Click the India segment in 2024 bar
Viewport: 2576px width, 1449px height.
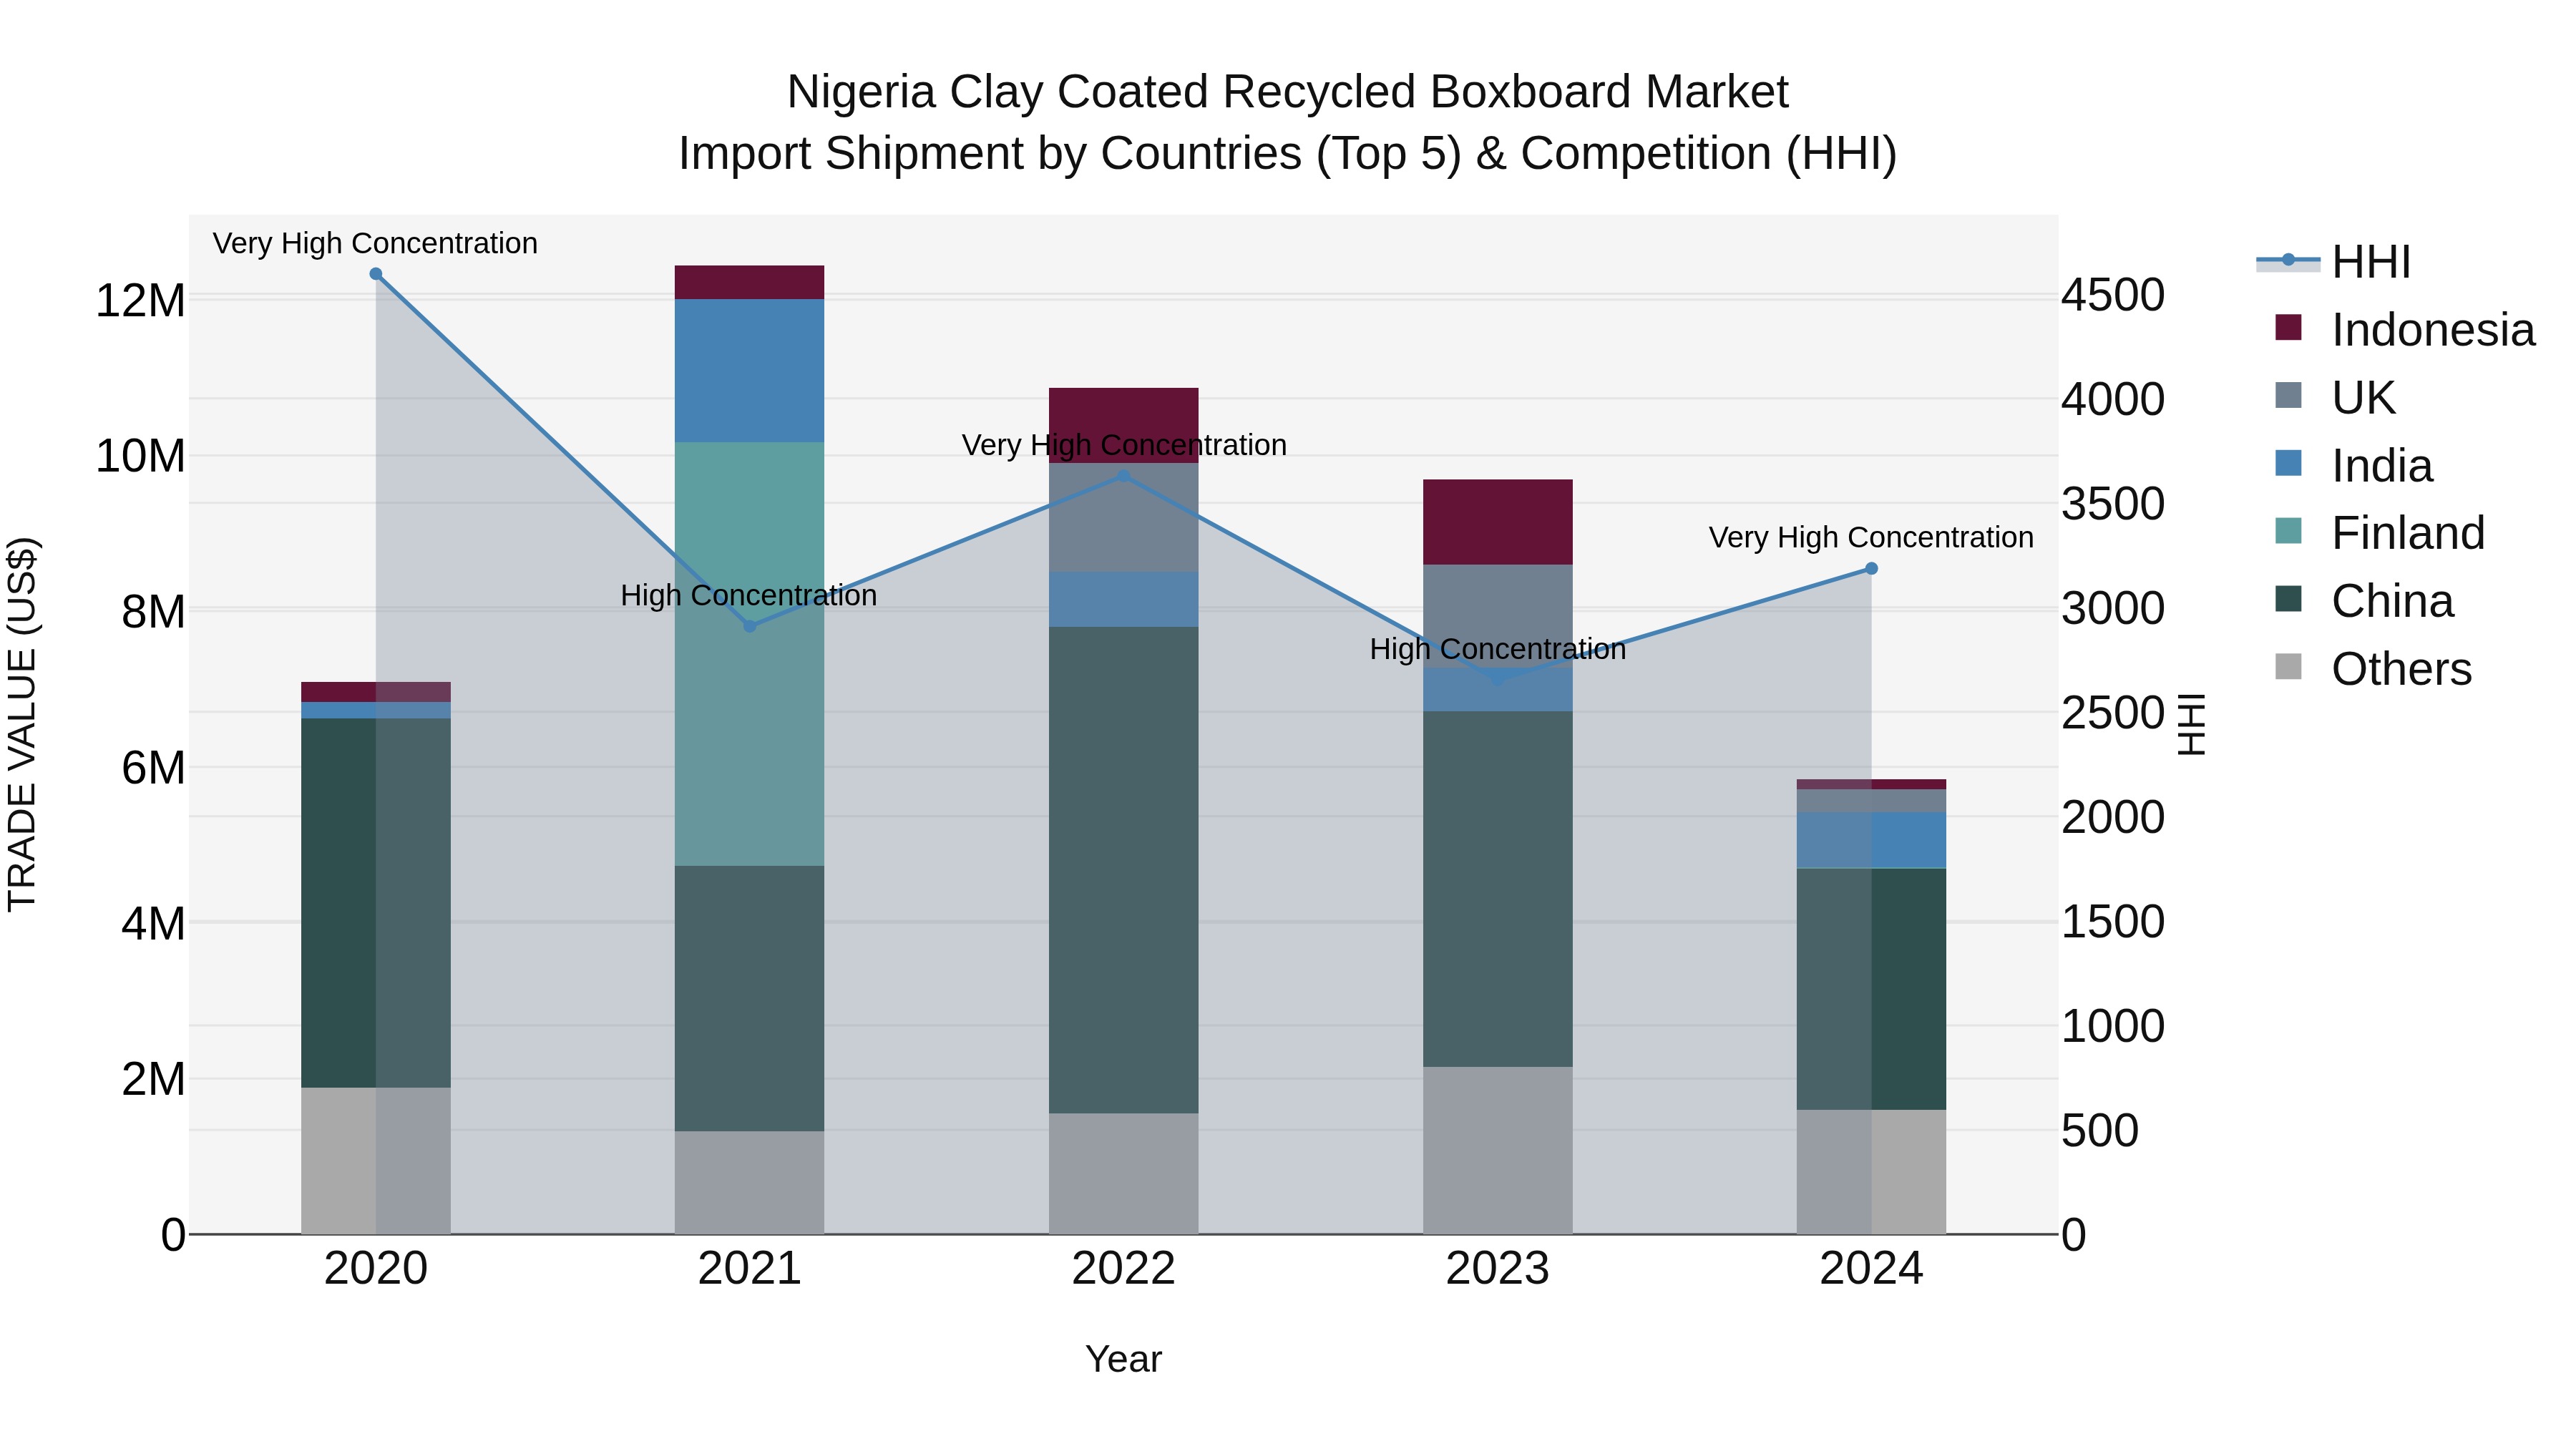point(1872,840)
